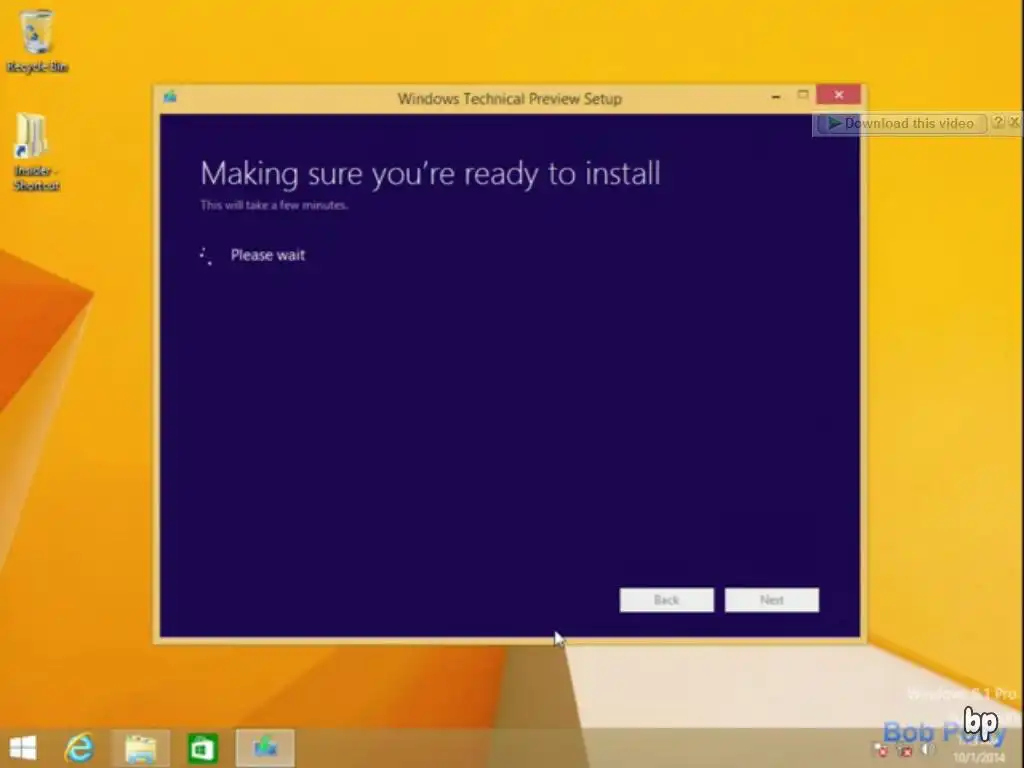Dismiss the download video overlay
This screenshot has height=768, width=1024.
click(x=1014, y=122)
